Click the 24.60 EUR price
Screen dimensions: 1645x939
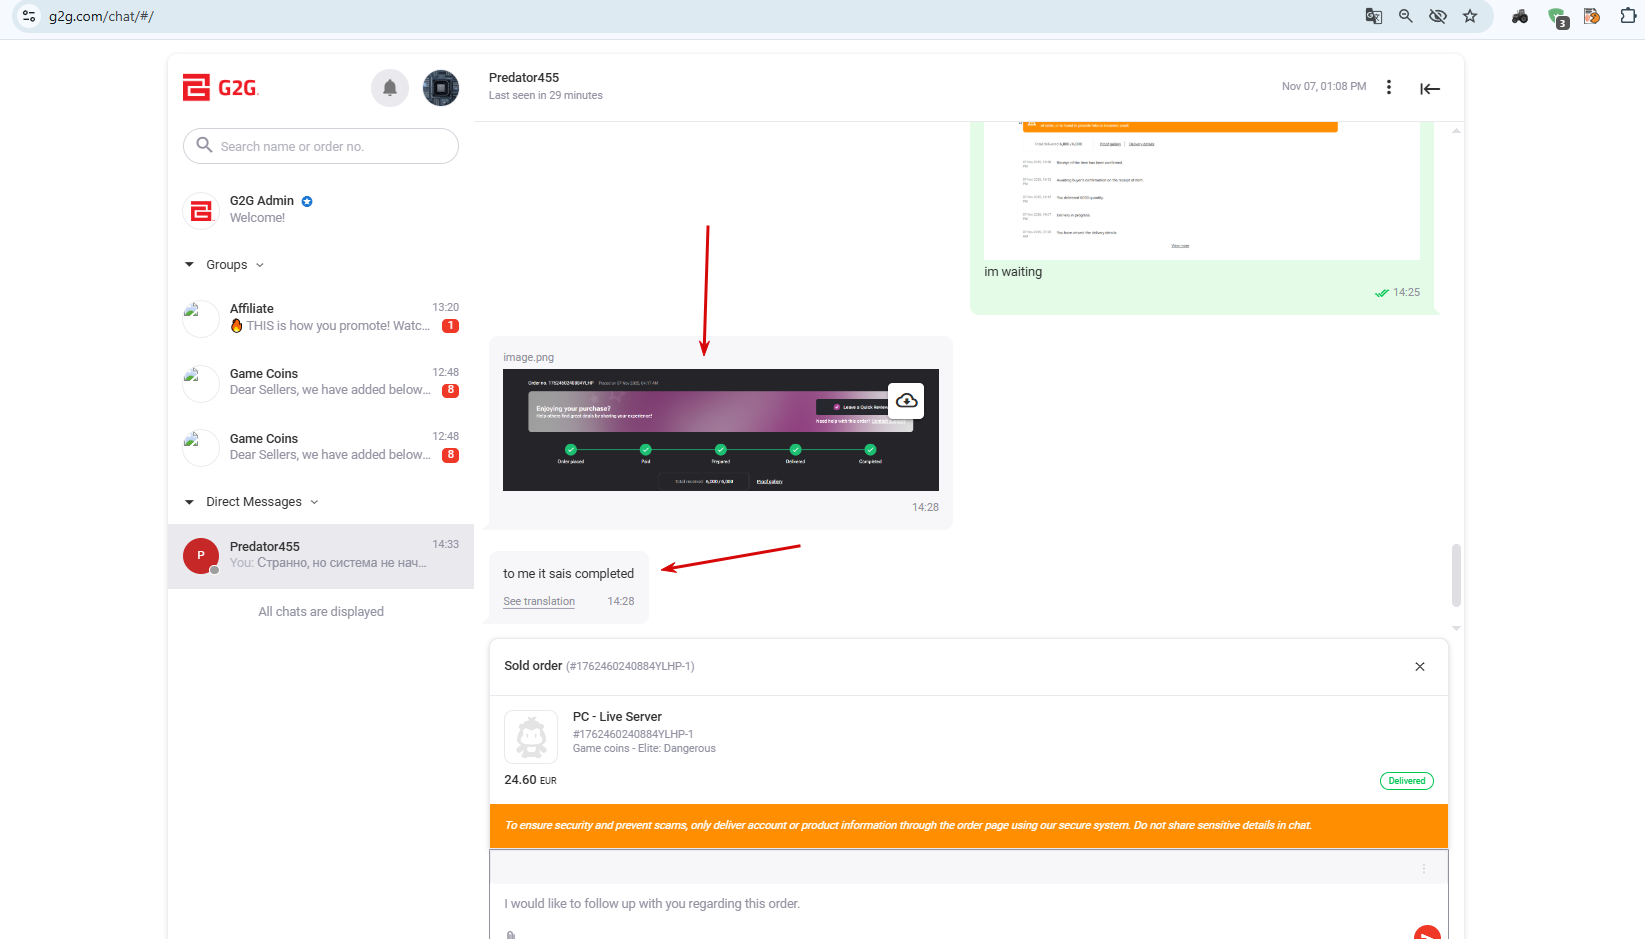[530, 780]
